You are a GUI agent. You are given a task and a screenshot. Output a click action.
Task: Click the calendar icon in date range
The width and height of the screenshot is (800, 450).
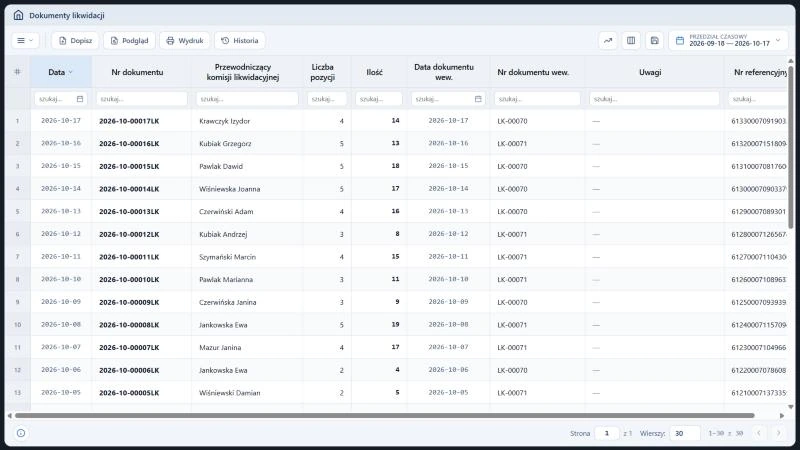(x=680, y=40)
